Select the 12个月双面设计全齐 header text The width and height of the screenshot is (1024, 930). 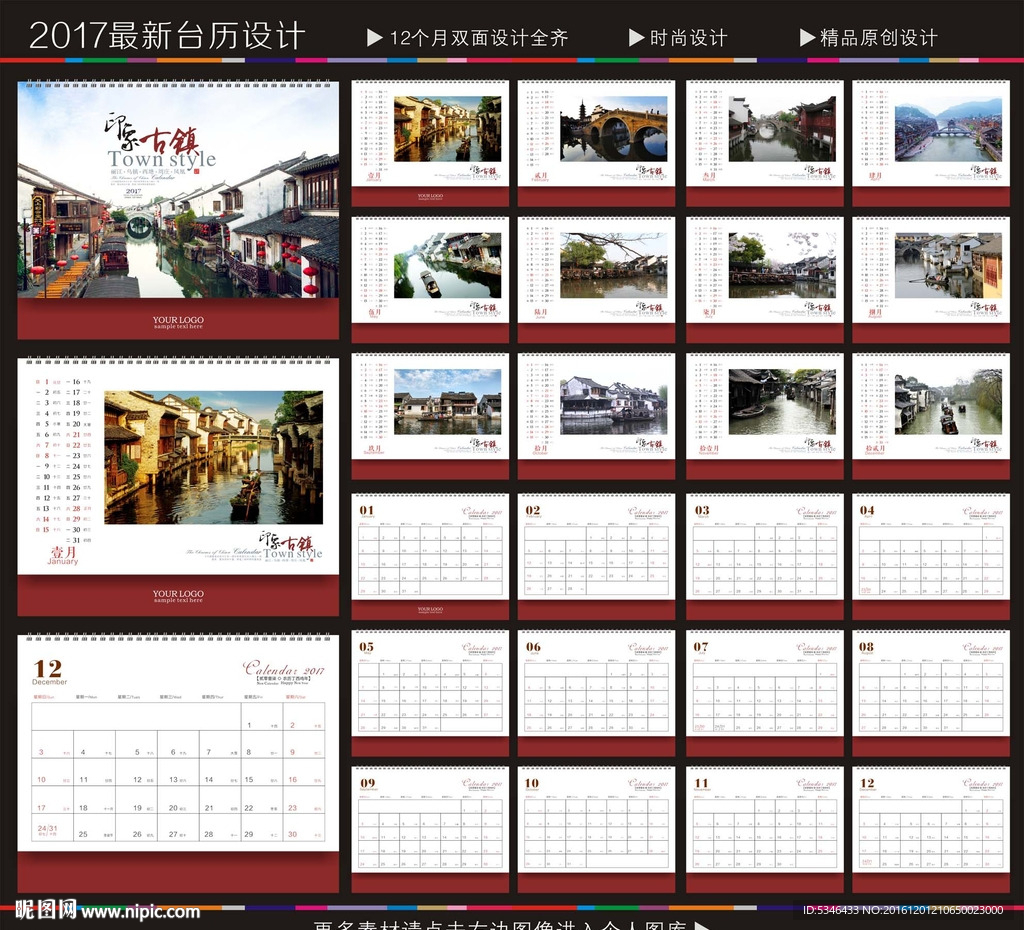pos(479,38)
